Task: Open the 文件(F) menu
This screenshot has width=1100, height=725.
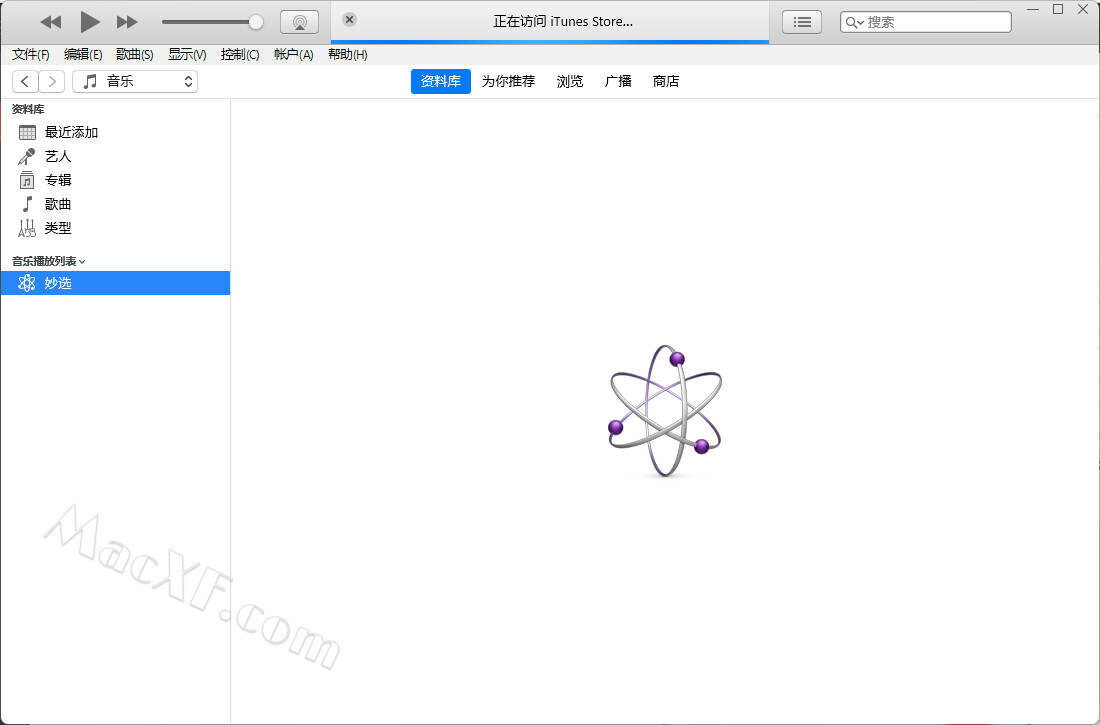Action: click(x=30, y=54)
